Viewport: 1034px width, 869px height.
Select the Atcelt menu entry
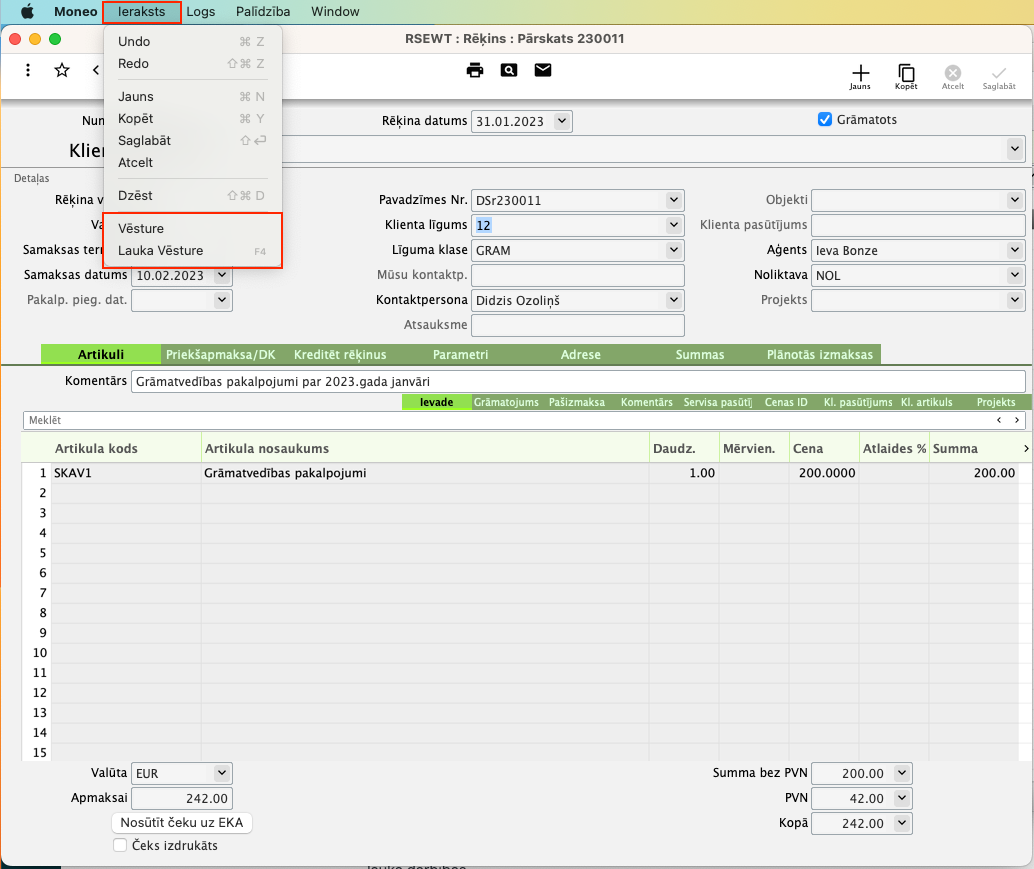193,162
